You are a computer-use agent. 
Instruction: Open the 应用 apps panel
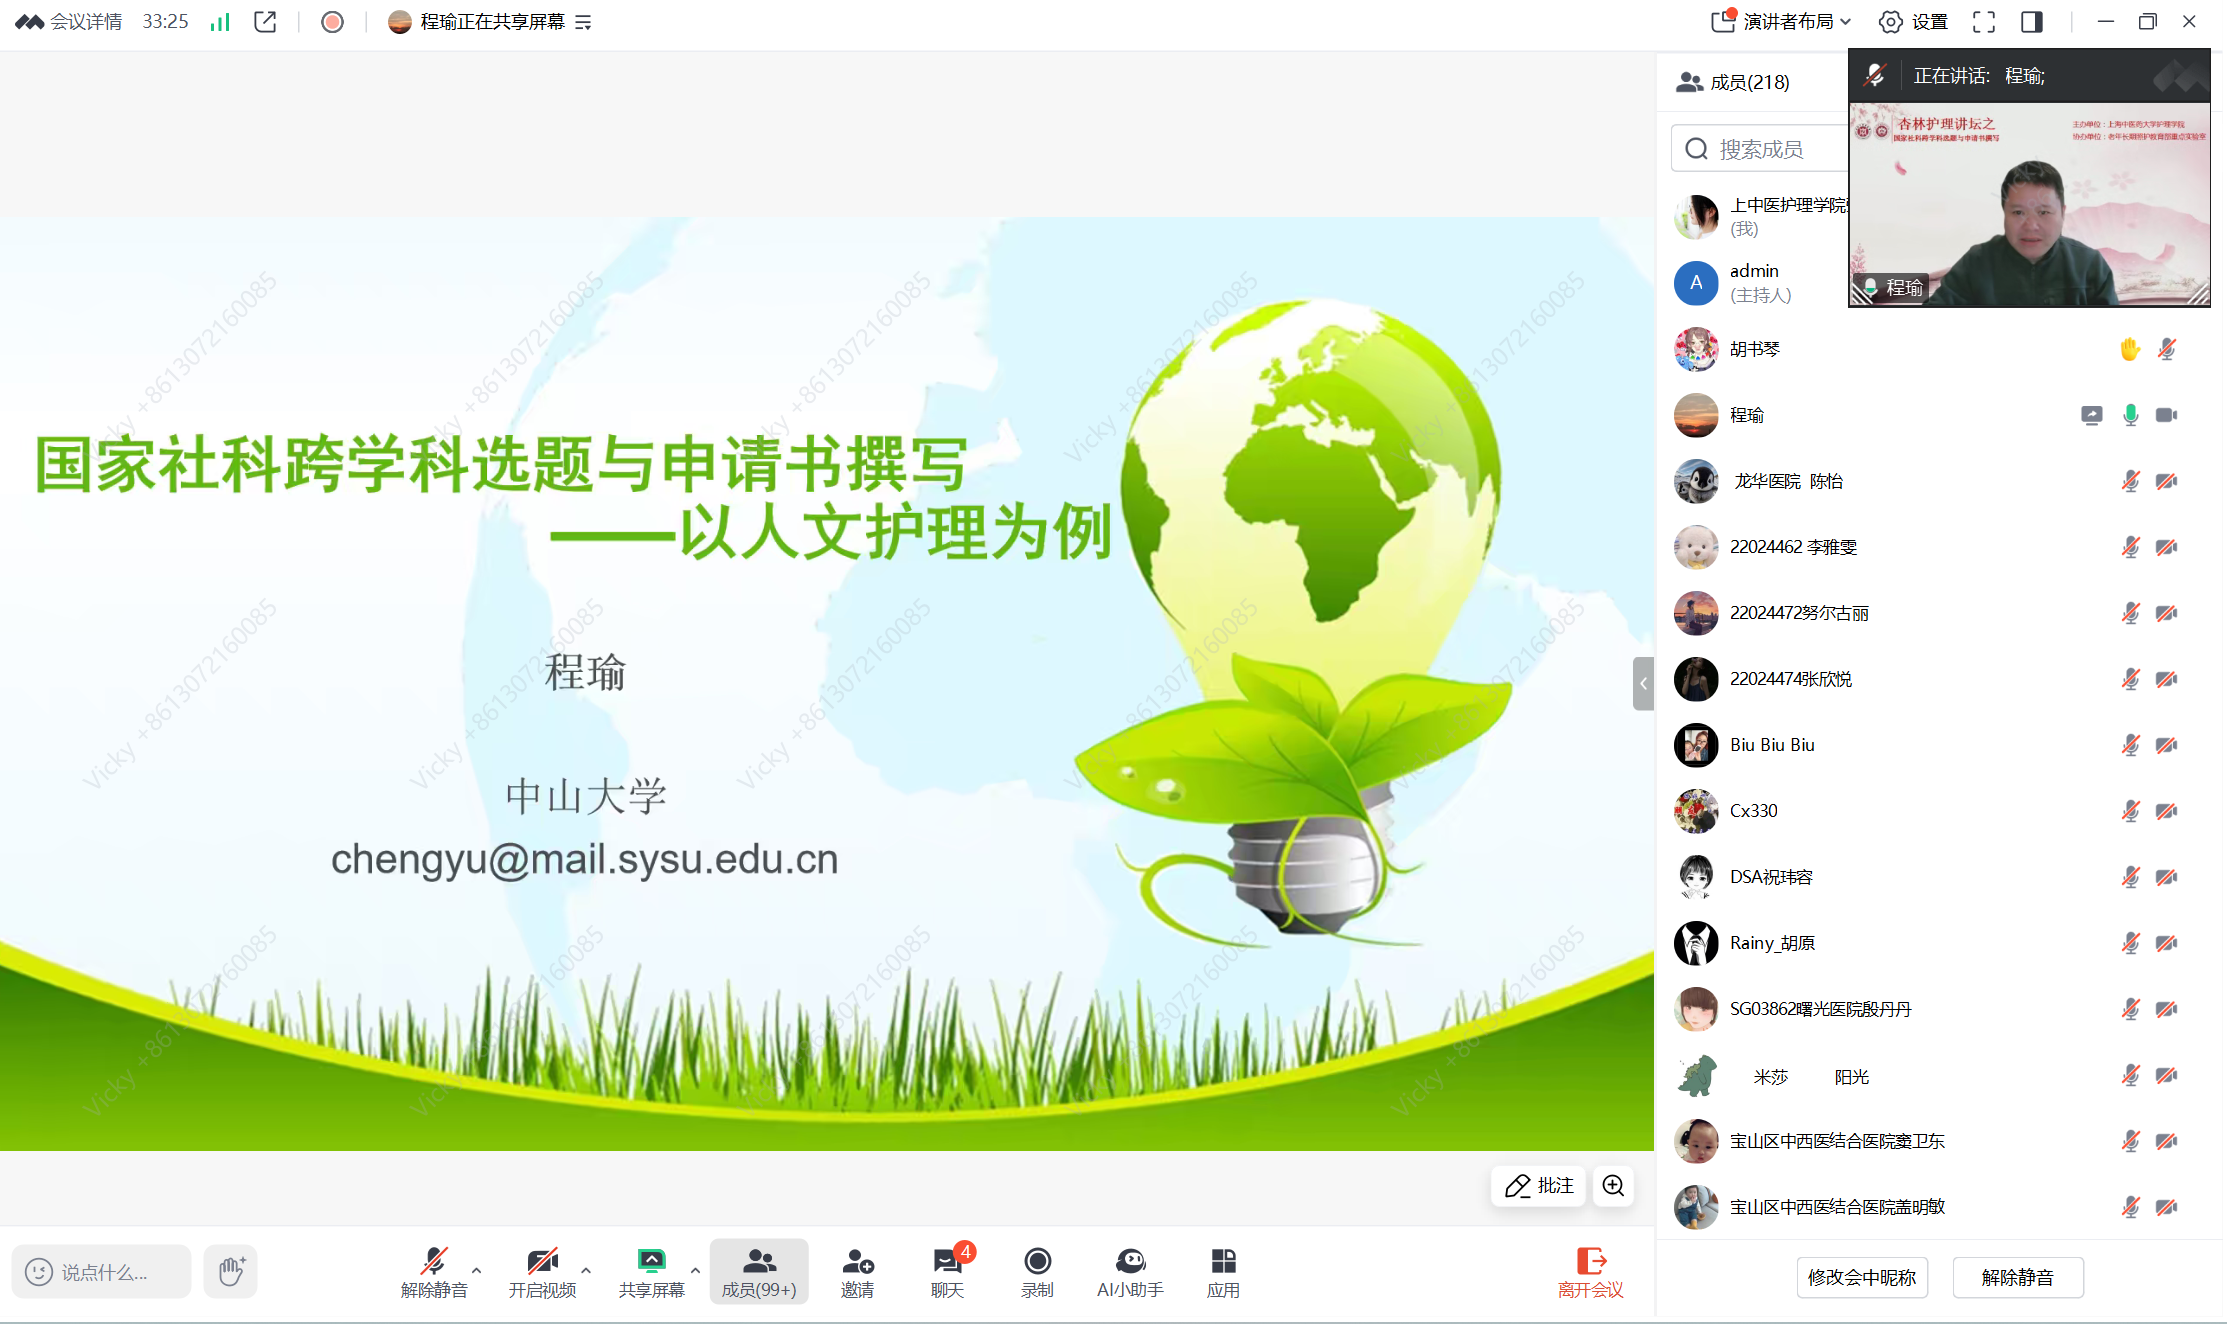tap(1222, 1271)
